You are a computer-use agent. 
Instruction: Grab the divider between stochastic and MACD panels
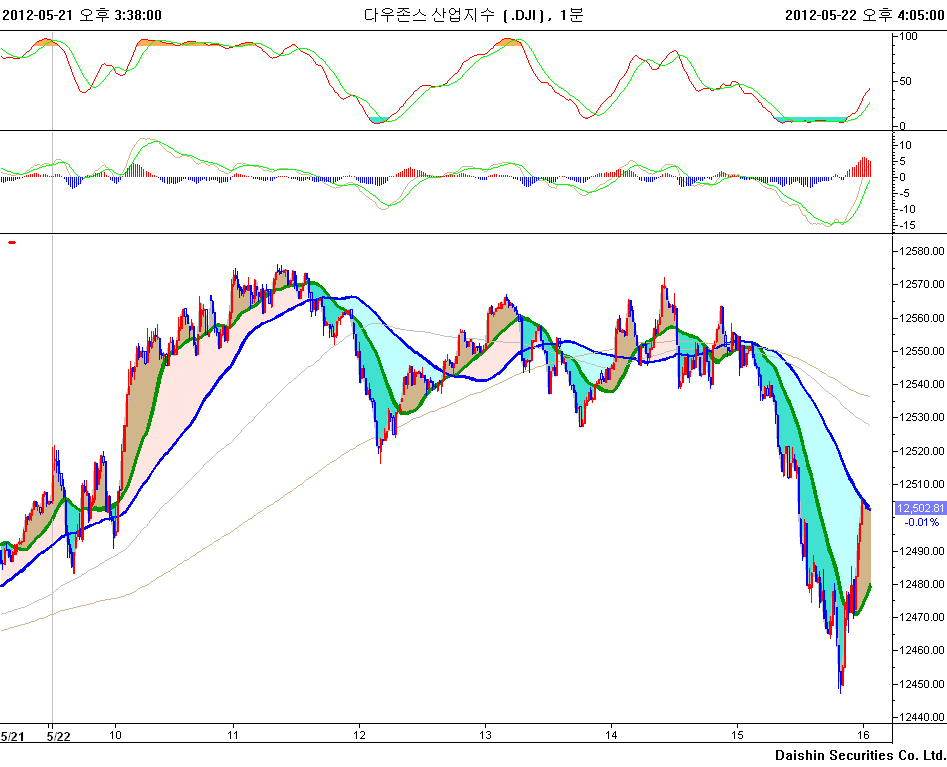pos(445,131)
